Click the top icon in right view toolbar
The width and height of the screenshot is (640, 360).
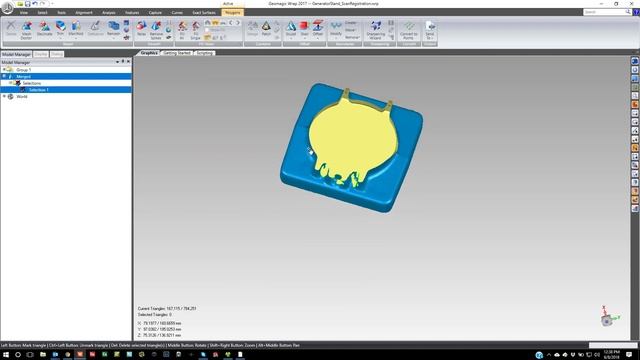[635, 61]
